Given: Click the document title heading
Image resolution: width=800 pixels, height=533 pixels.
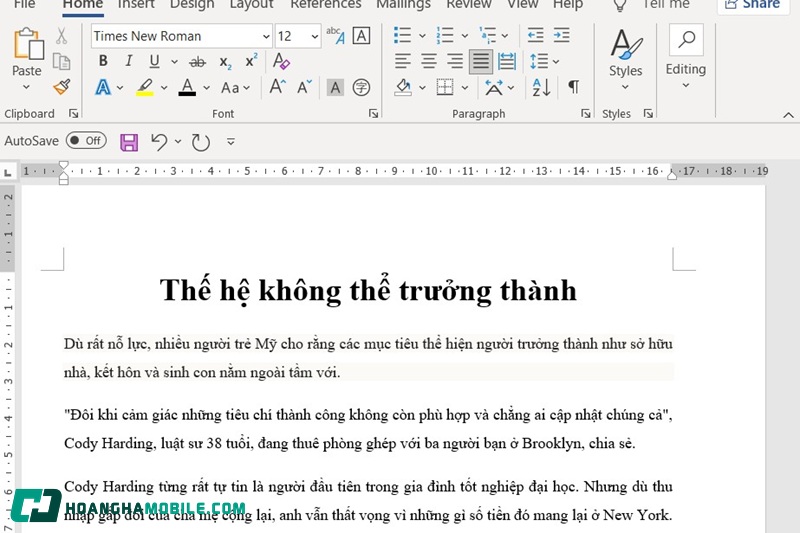Looking at the screenshot, I should coord(368,291).
